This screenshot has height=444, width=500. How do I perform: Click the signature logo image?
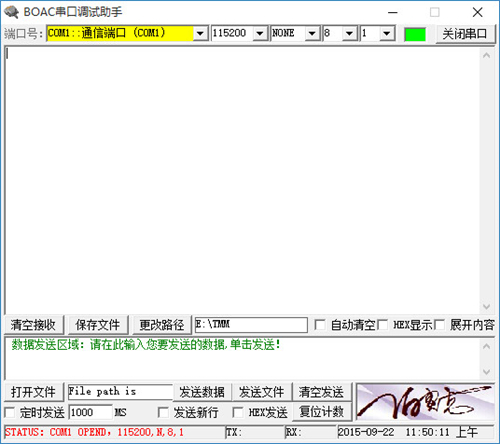(x=426, y=402)
